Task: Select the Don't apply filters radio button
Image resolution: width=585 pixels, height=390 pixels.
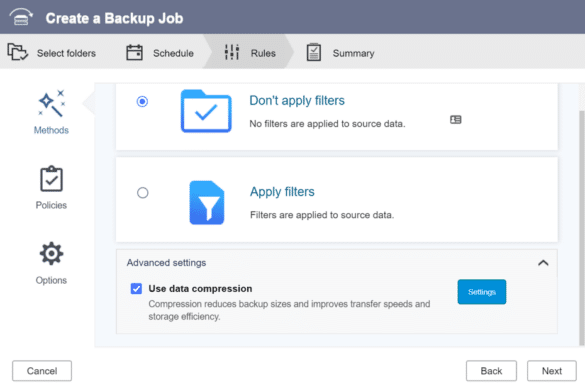Action: click(142, 102)
